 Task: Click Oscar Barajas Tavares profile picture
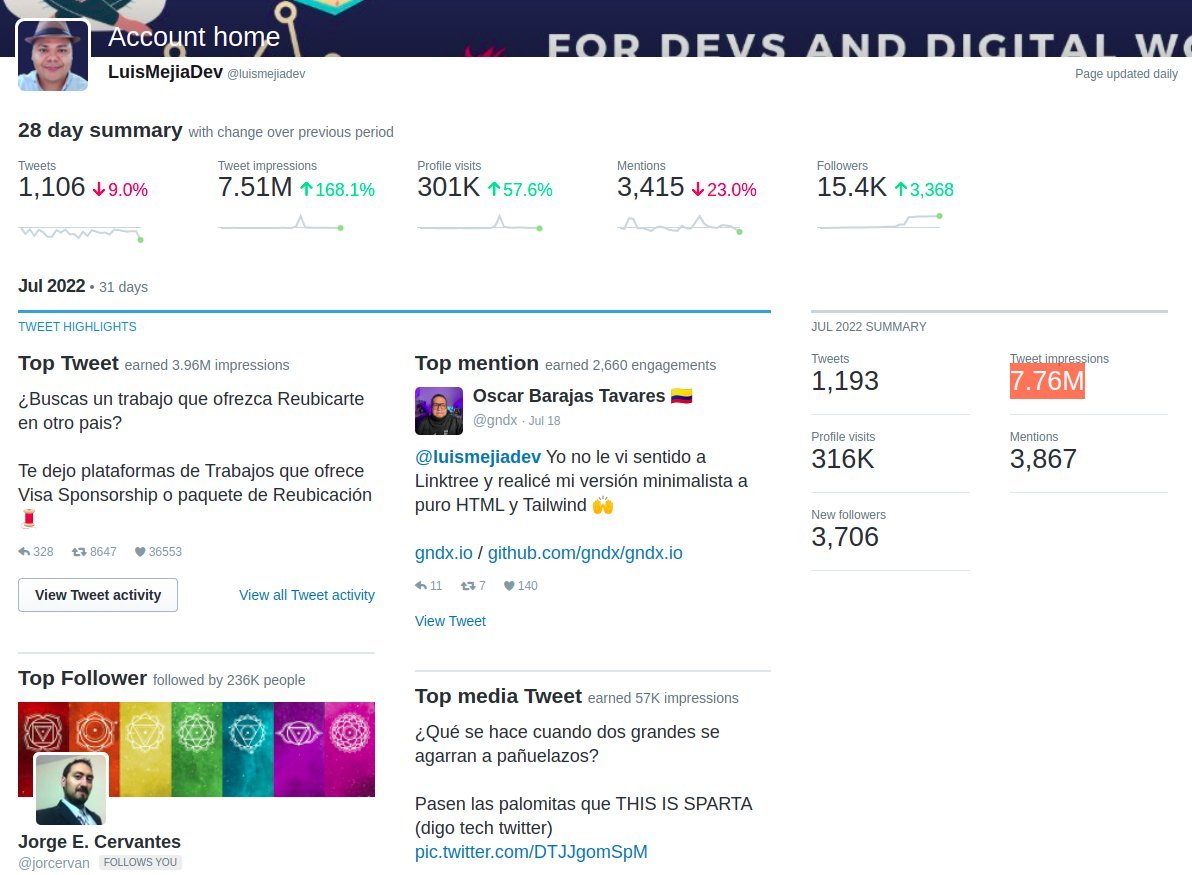pyautogui.click(x=438, y=410)
